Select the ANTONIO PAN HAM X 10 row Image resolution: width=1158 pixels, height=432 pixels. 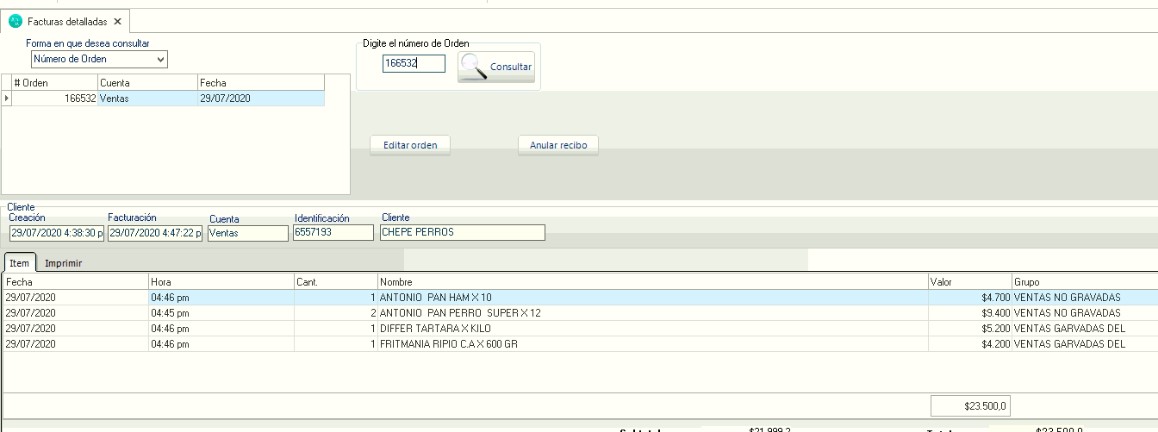coord(450,298)
